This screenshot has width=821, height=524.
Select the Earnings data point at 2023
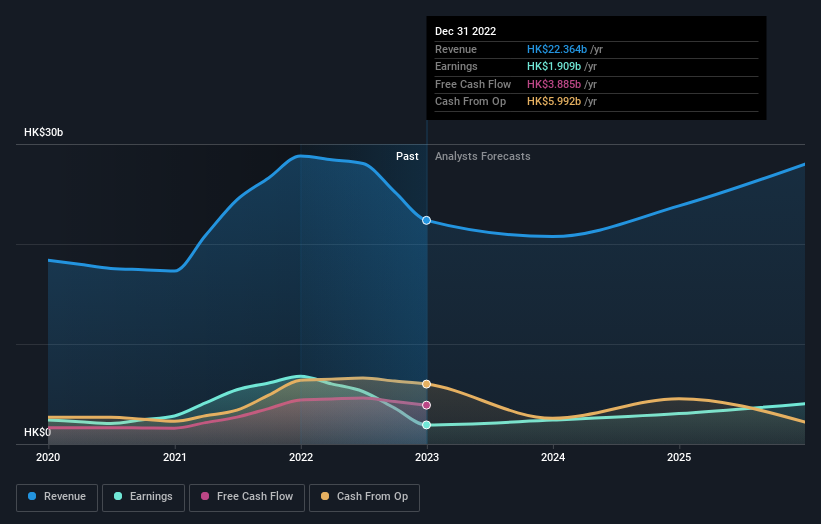tap(427, 425)
